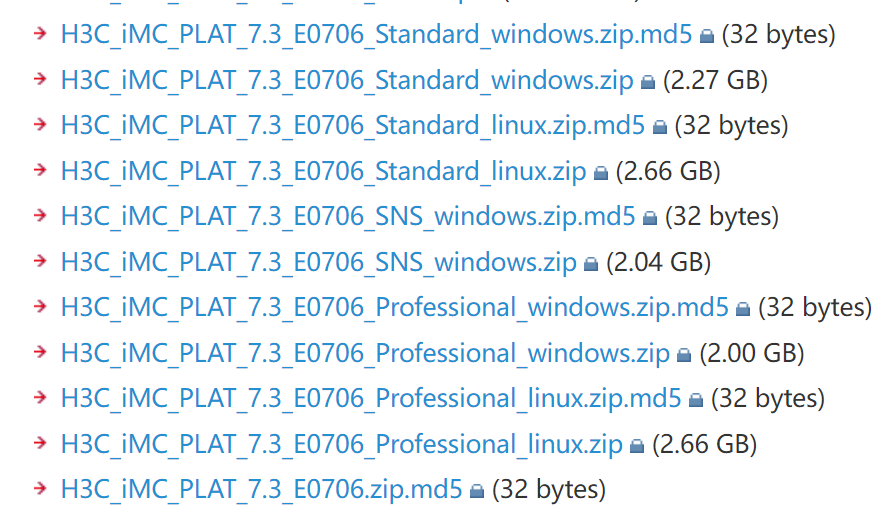The image size is (896, 509).
Task: Open H3C_iMC_PLAT_7.3_E0706_Standard_linux.zip.md5 link
Action: (352, 126)
